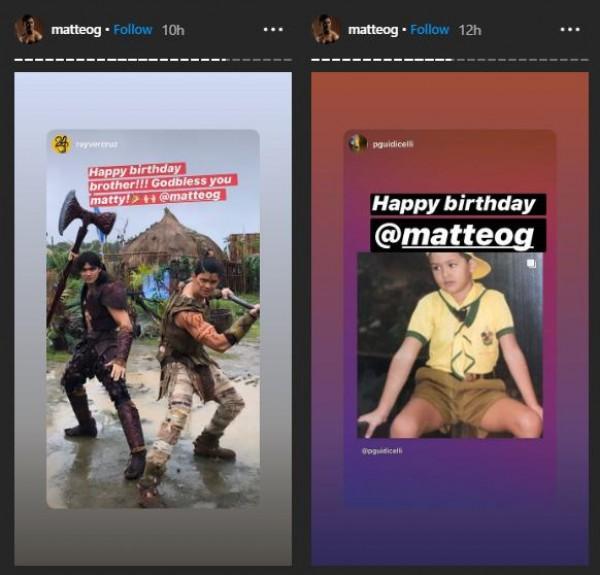The image size is (600, 575).
Task: Tap pguidicelli's round avatar in the shared post
Action: point(357,143)
